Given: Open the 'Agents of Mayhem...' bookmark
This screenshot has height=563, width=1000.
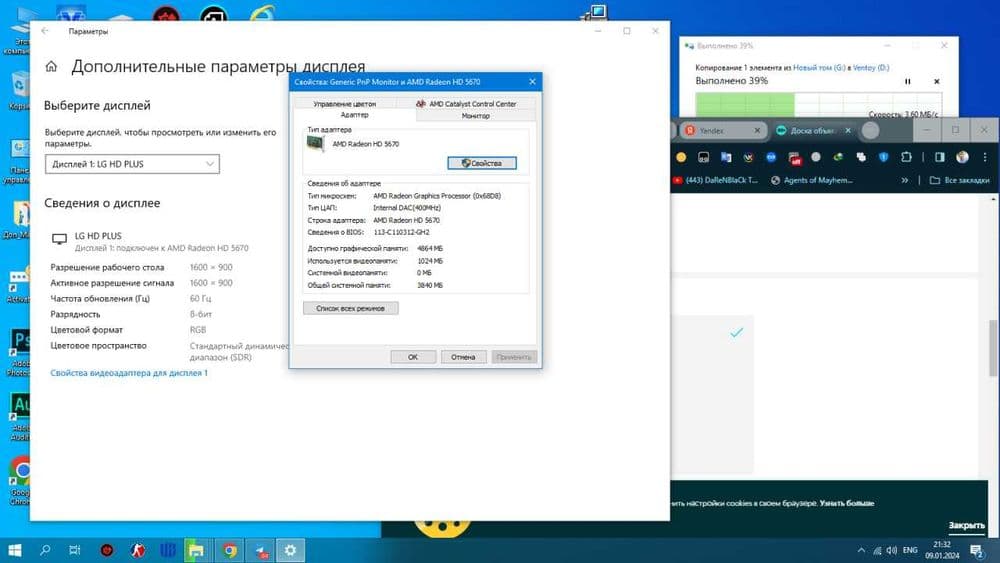Looking at the screenshot, I should 812,180.
